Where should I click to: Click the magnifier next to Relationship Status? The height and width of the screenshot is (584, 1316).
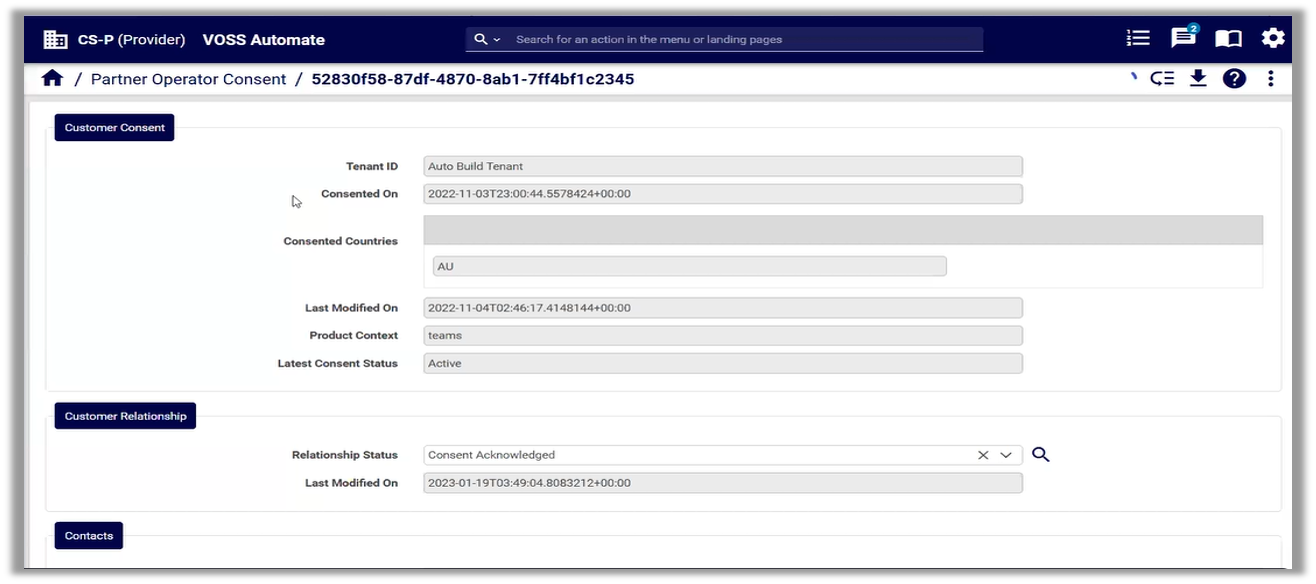coord(1040,455)
